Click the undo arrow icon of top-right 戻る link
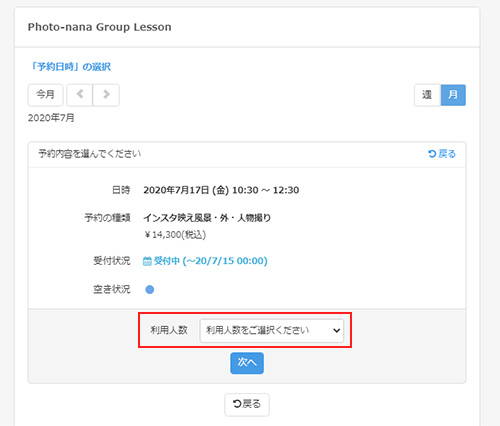The height and width of the screenshot is (426, 500). pos(432,154)
